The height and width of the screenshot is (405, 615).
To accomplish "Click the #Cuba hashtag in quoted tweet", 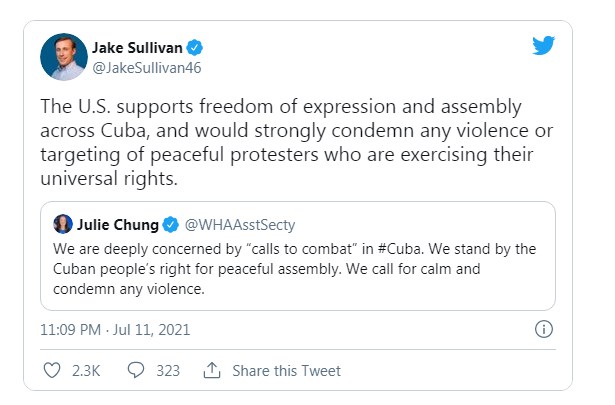I will pos(400,249).
